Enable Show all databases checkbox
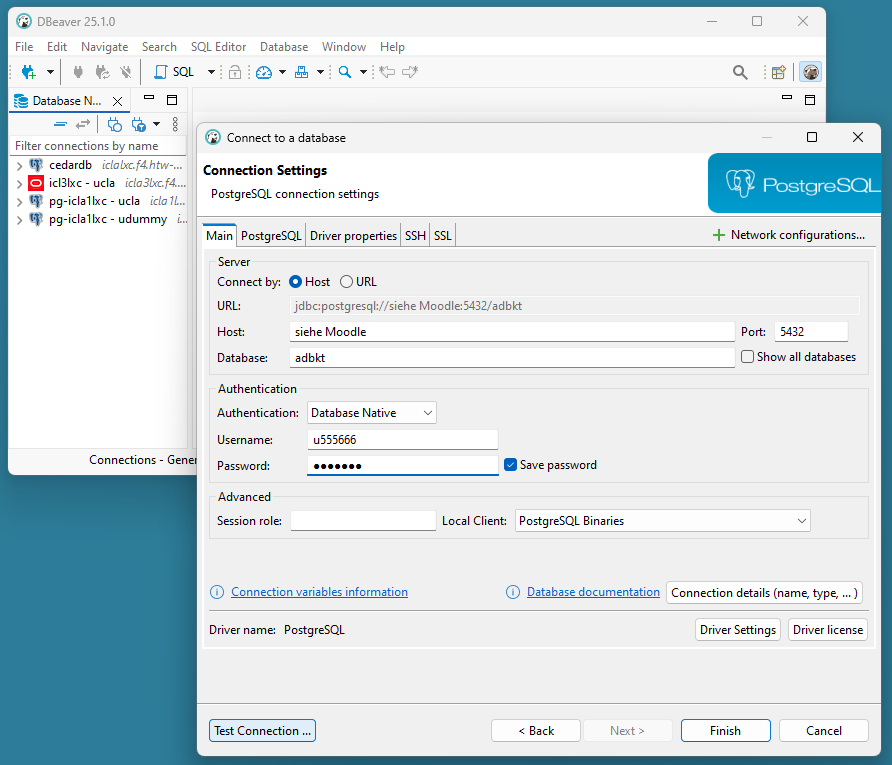Image resolution: width=892 pixels, height=765 pixels. (x=748, y=357)
